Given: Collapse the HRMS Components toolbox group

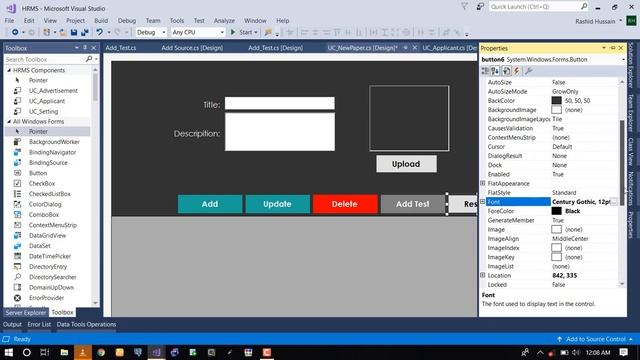Looking at the screenshot, I should tap(9, 70).
